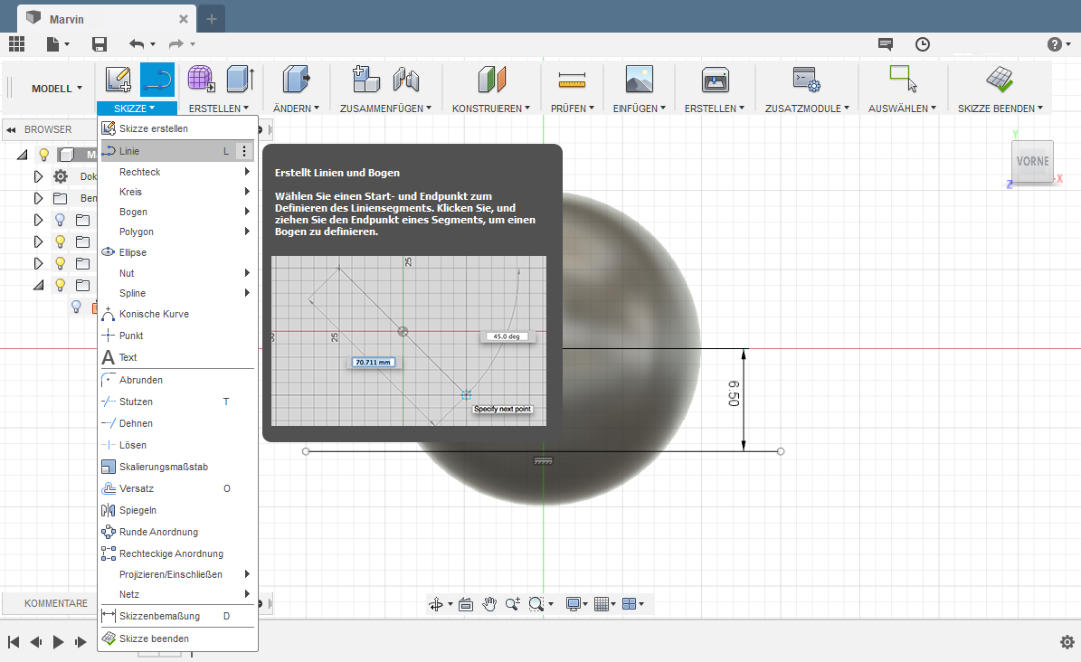Jump to timeline start

(13, 642)
